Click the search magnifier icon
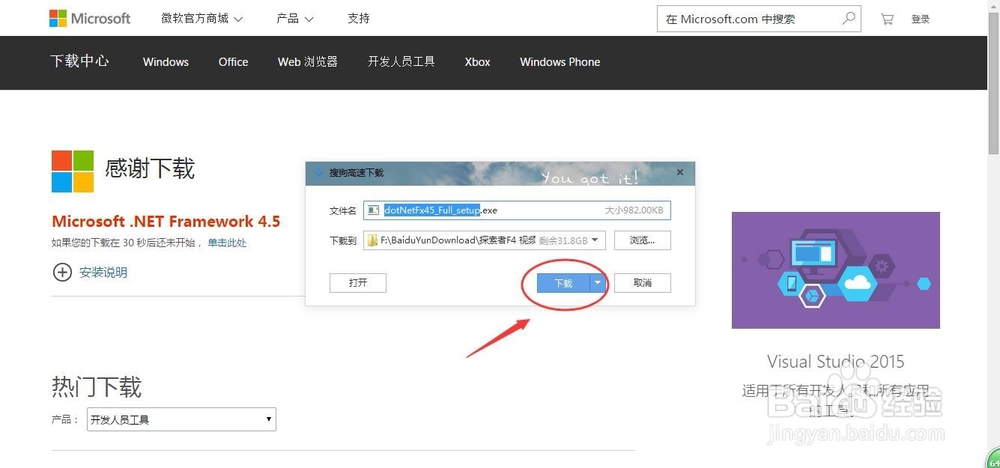Image resolution: width=1000 pixels, height=468 pixels. point(848,18)
